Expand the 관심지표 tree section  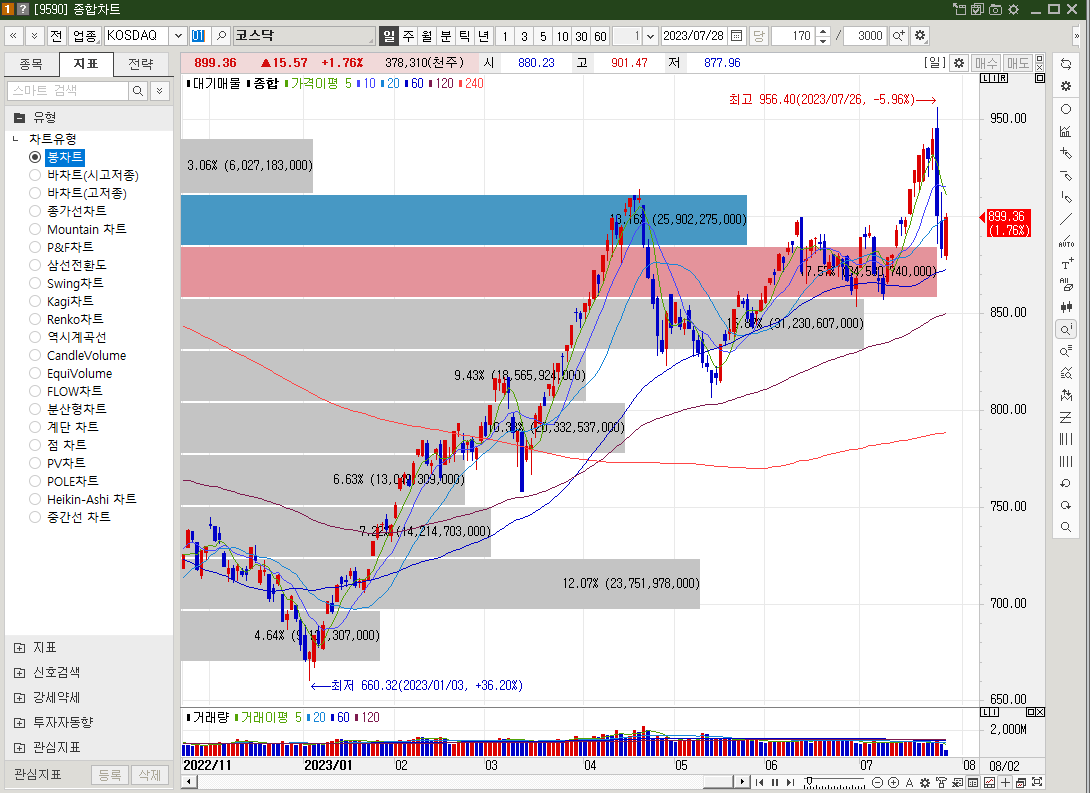[19, 748]
